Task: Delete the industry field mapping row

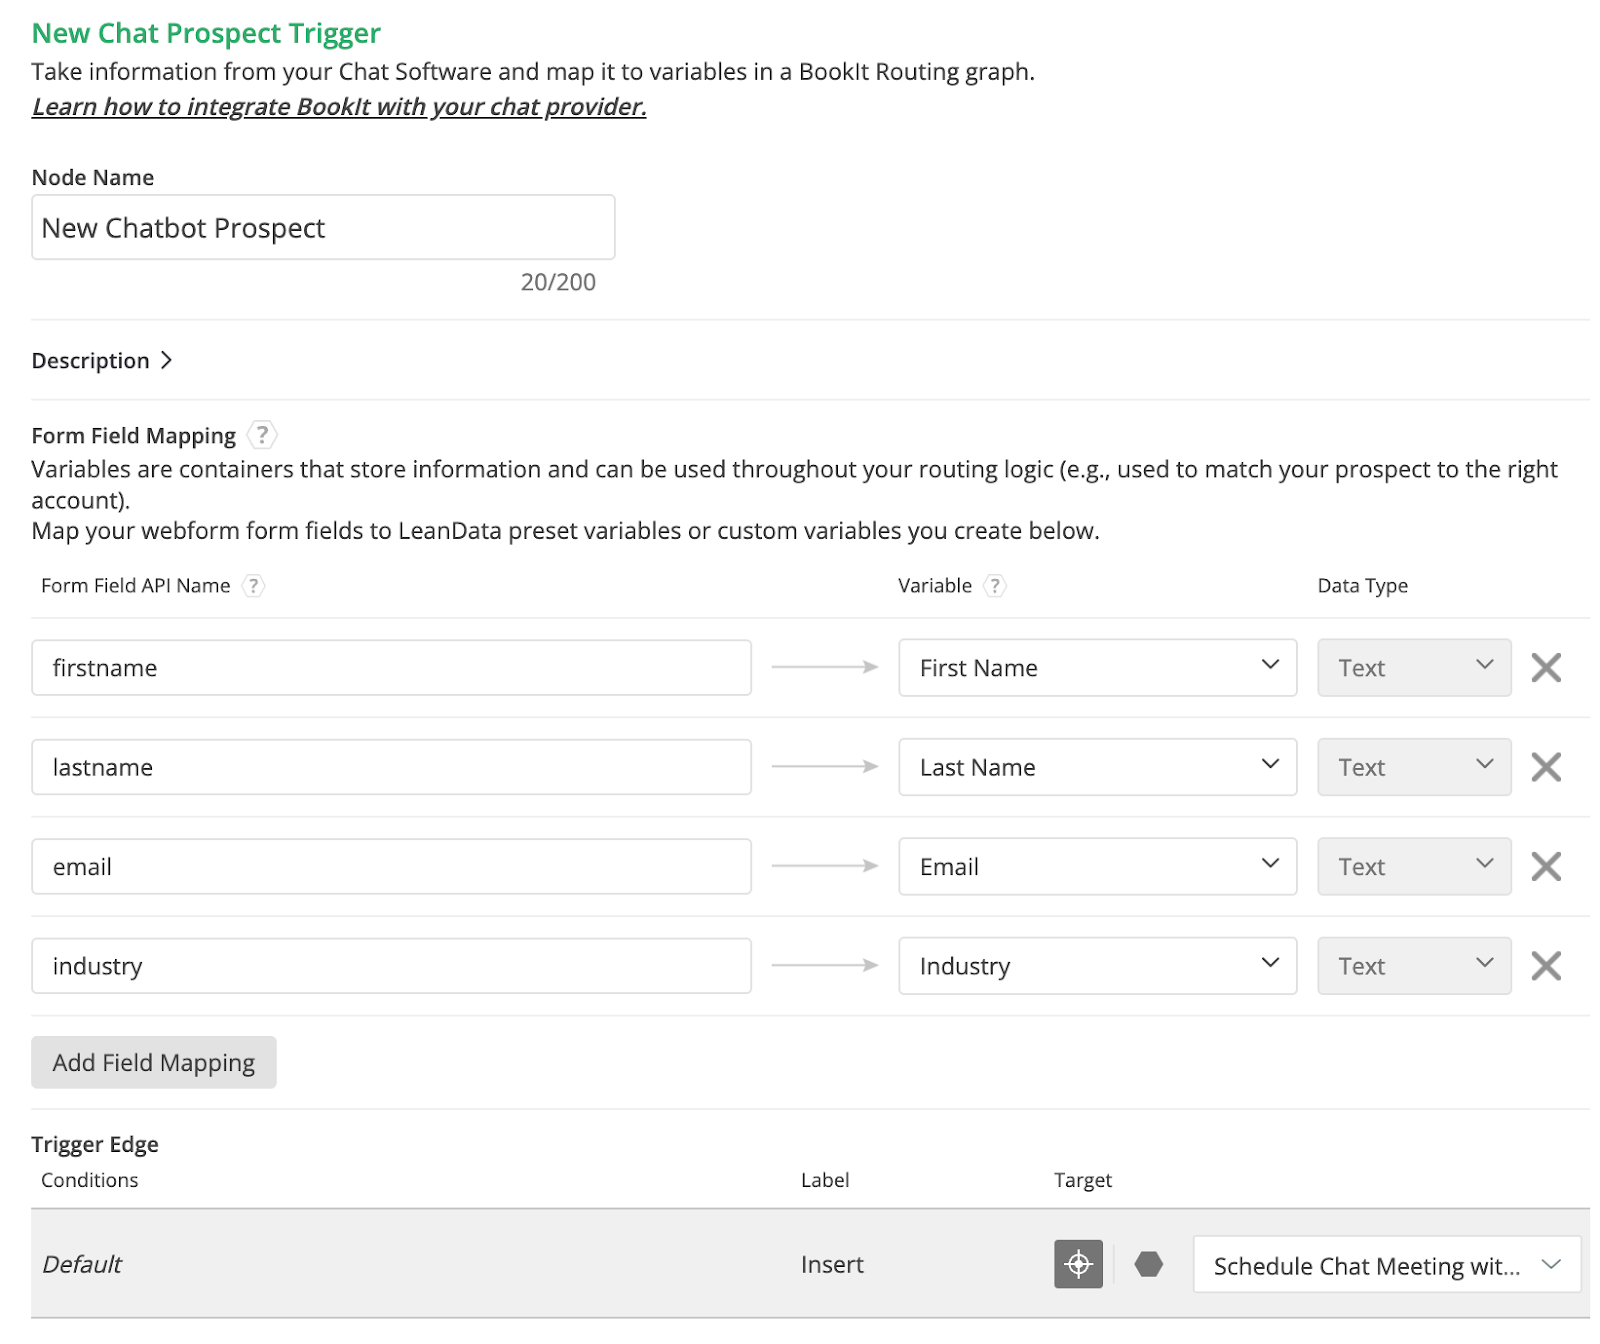Action: coord(1545,966)
